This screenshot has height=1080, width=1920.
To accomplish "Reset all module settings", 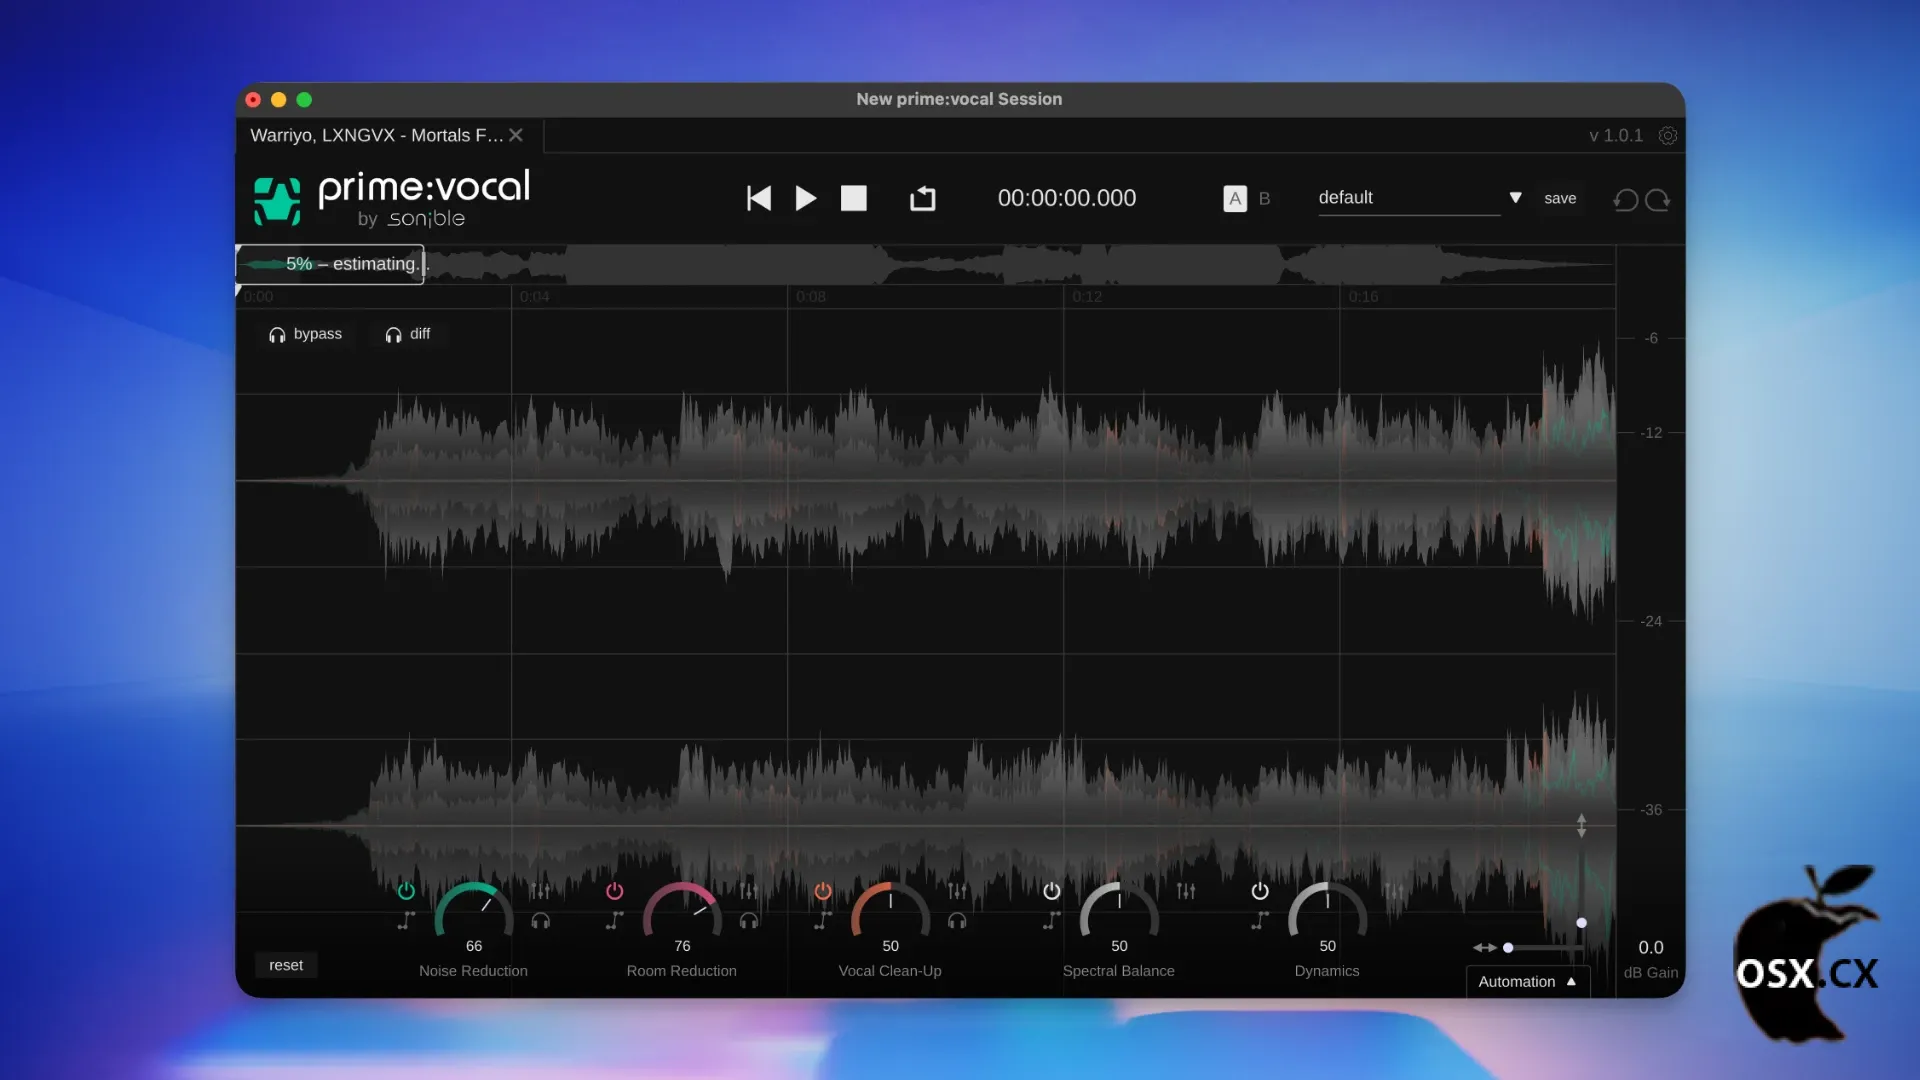I will [286, 965].
